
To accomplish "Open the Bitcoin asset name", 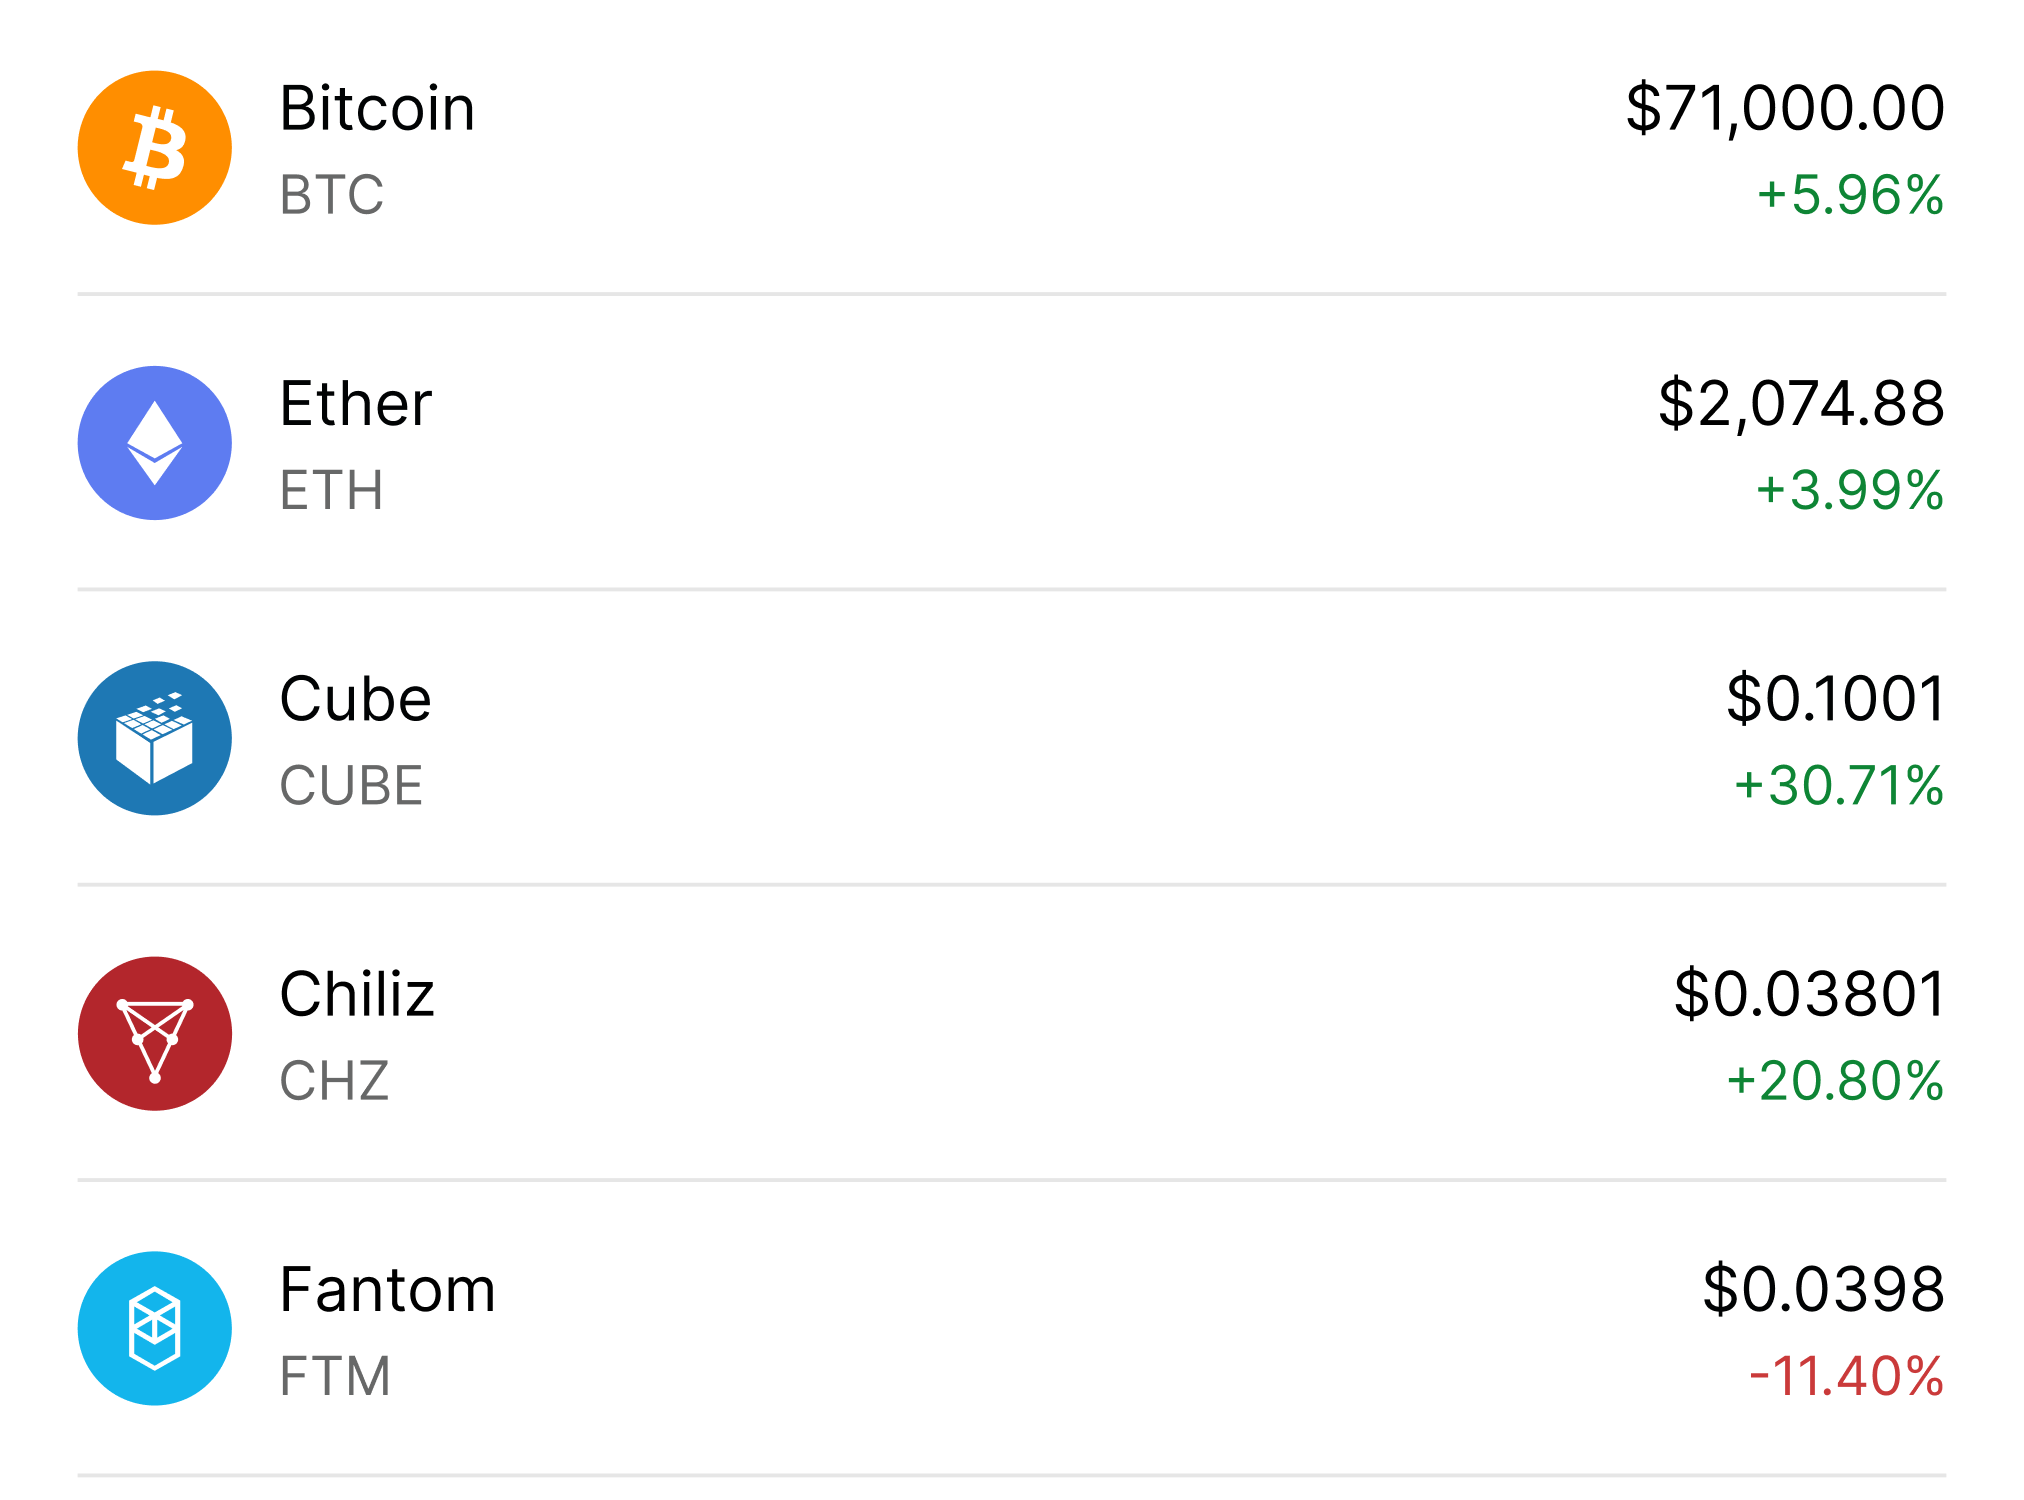I will pos(377,108).
